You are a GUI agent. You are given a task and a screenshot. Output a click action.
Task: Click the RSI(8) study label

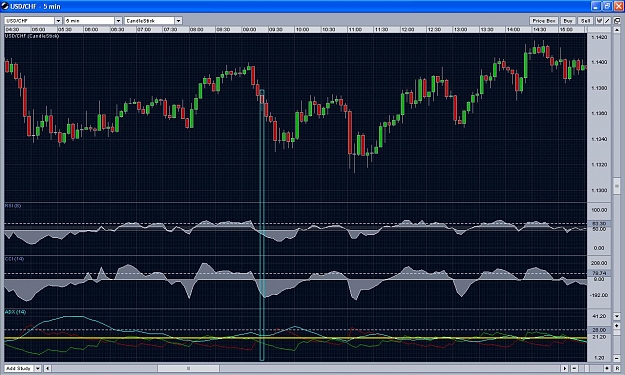(x=13, y=206)
